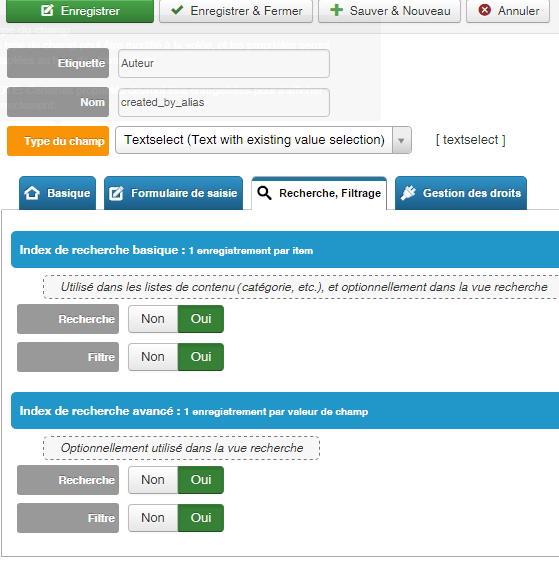
Task: Open the Gestion des droits tab
Action: [461, 193]
